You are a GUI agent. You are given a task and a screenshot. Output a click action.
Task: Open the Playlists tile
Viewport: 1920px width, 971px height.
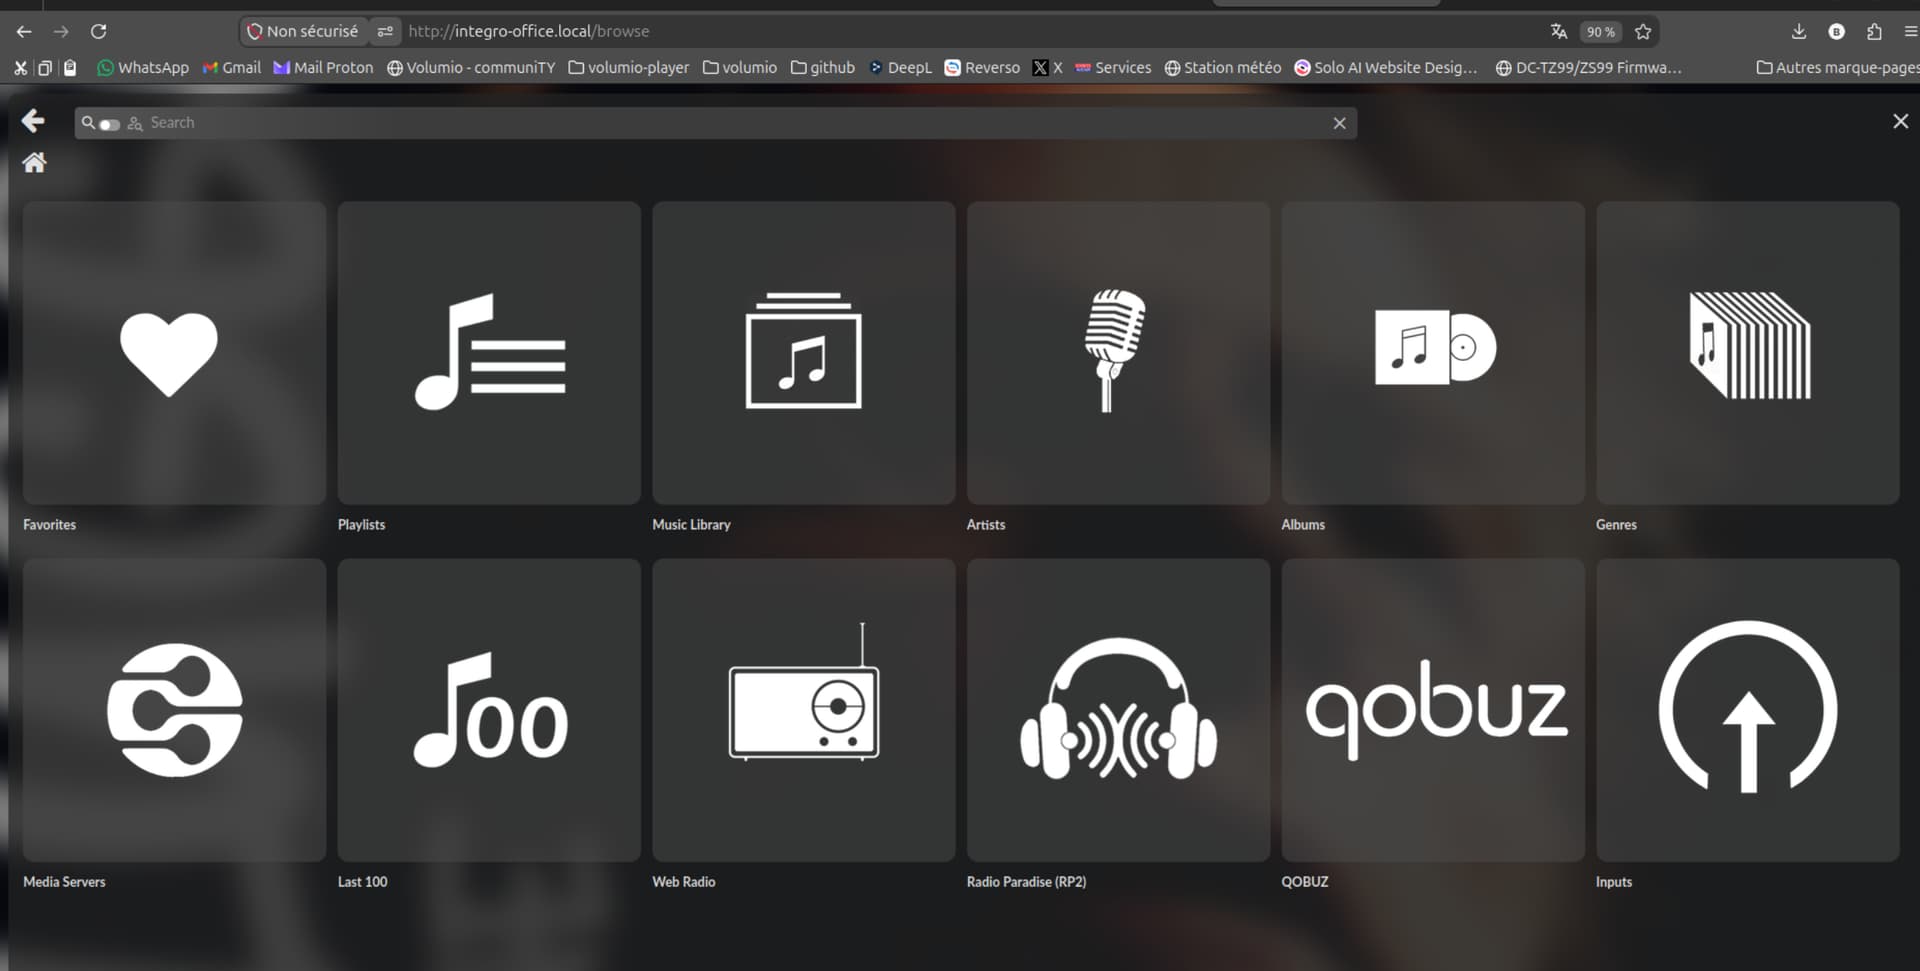point(489,353)
